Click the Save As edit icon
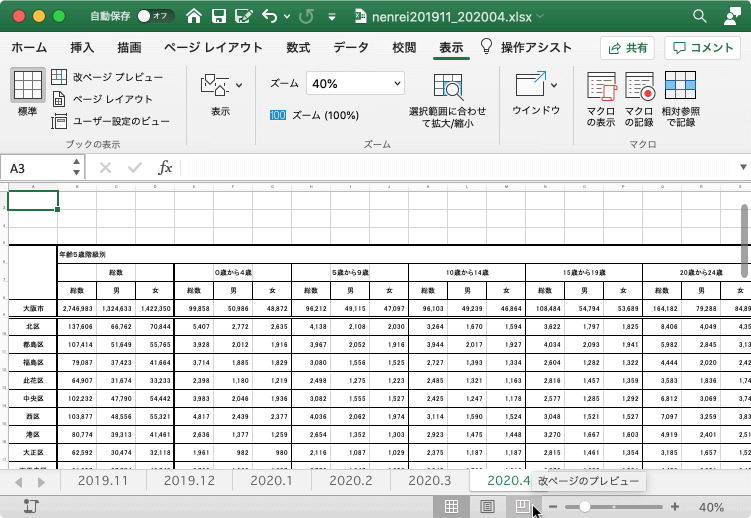 [243, 17]
